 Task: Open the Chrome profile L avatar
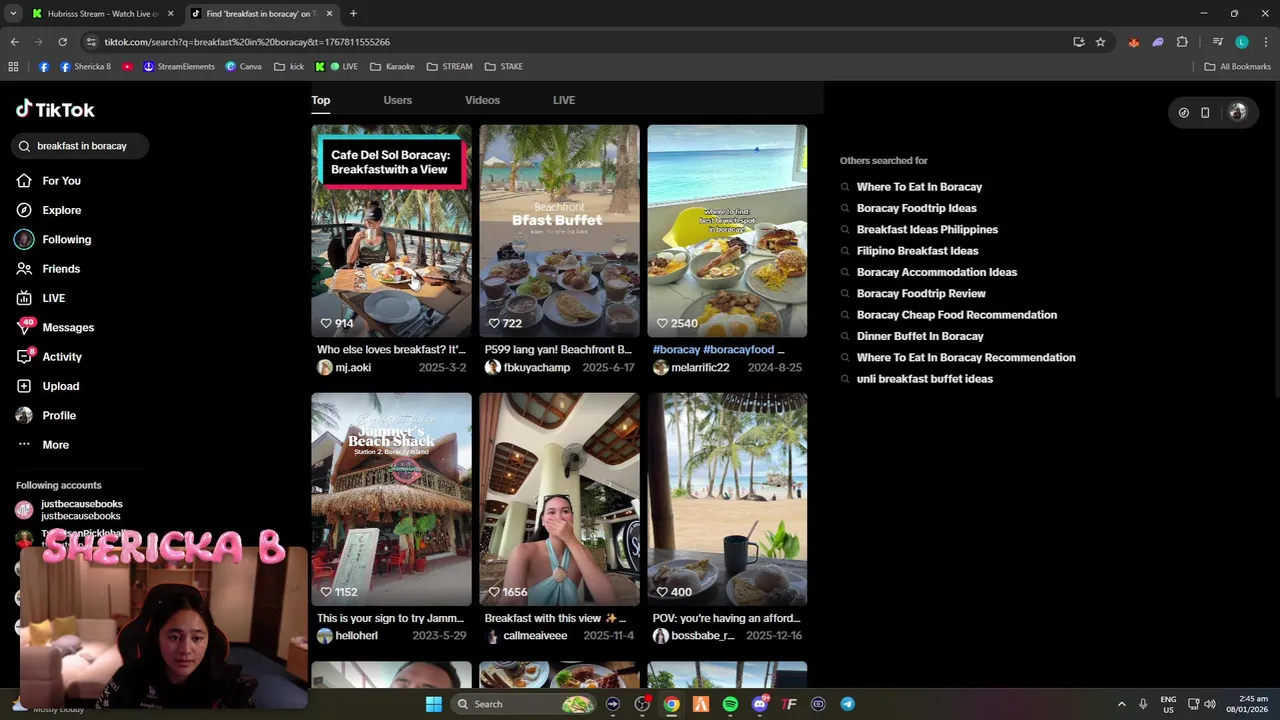point(1242,42)
